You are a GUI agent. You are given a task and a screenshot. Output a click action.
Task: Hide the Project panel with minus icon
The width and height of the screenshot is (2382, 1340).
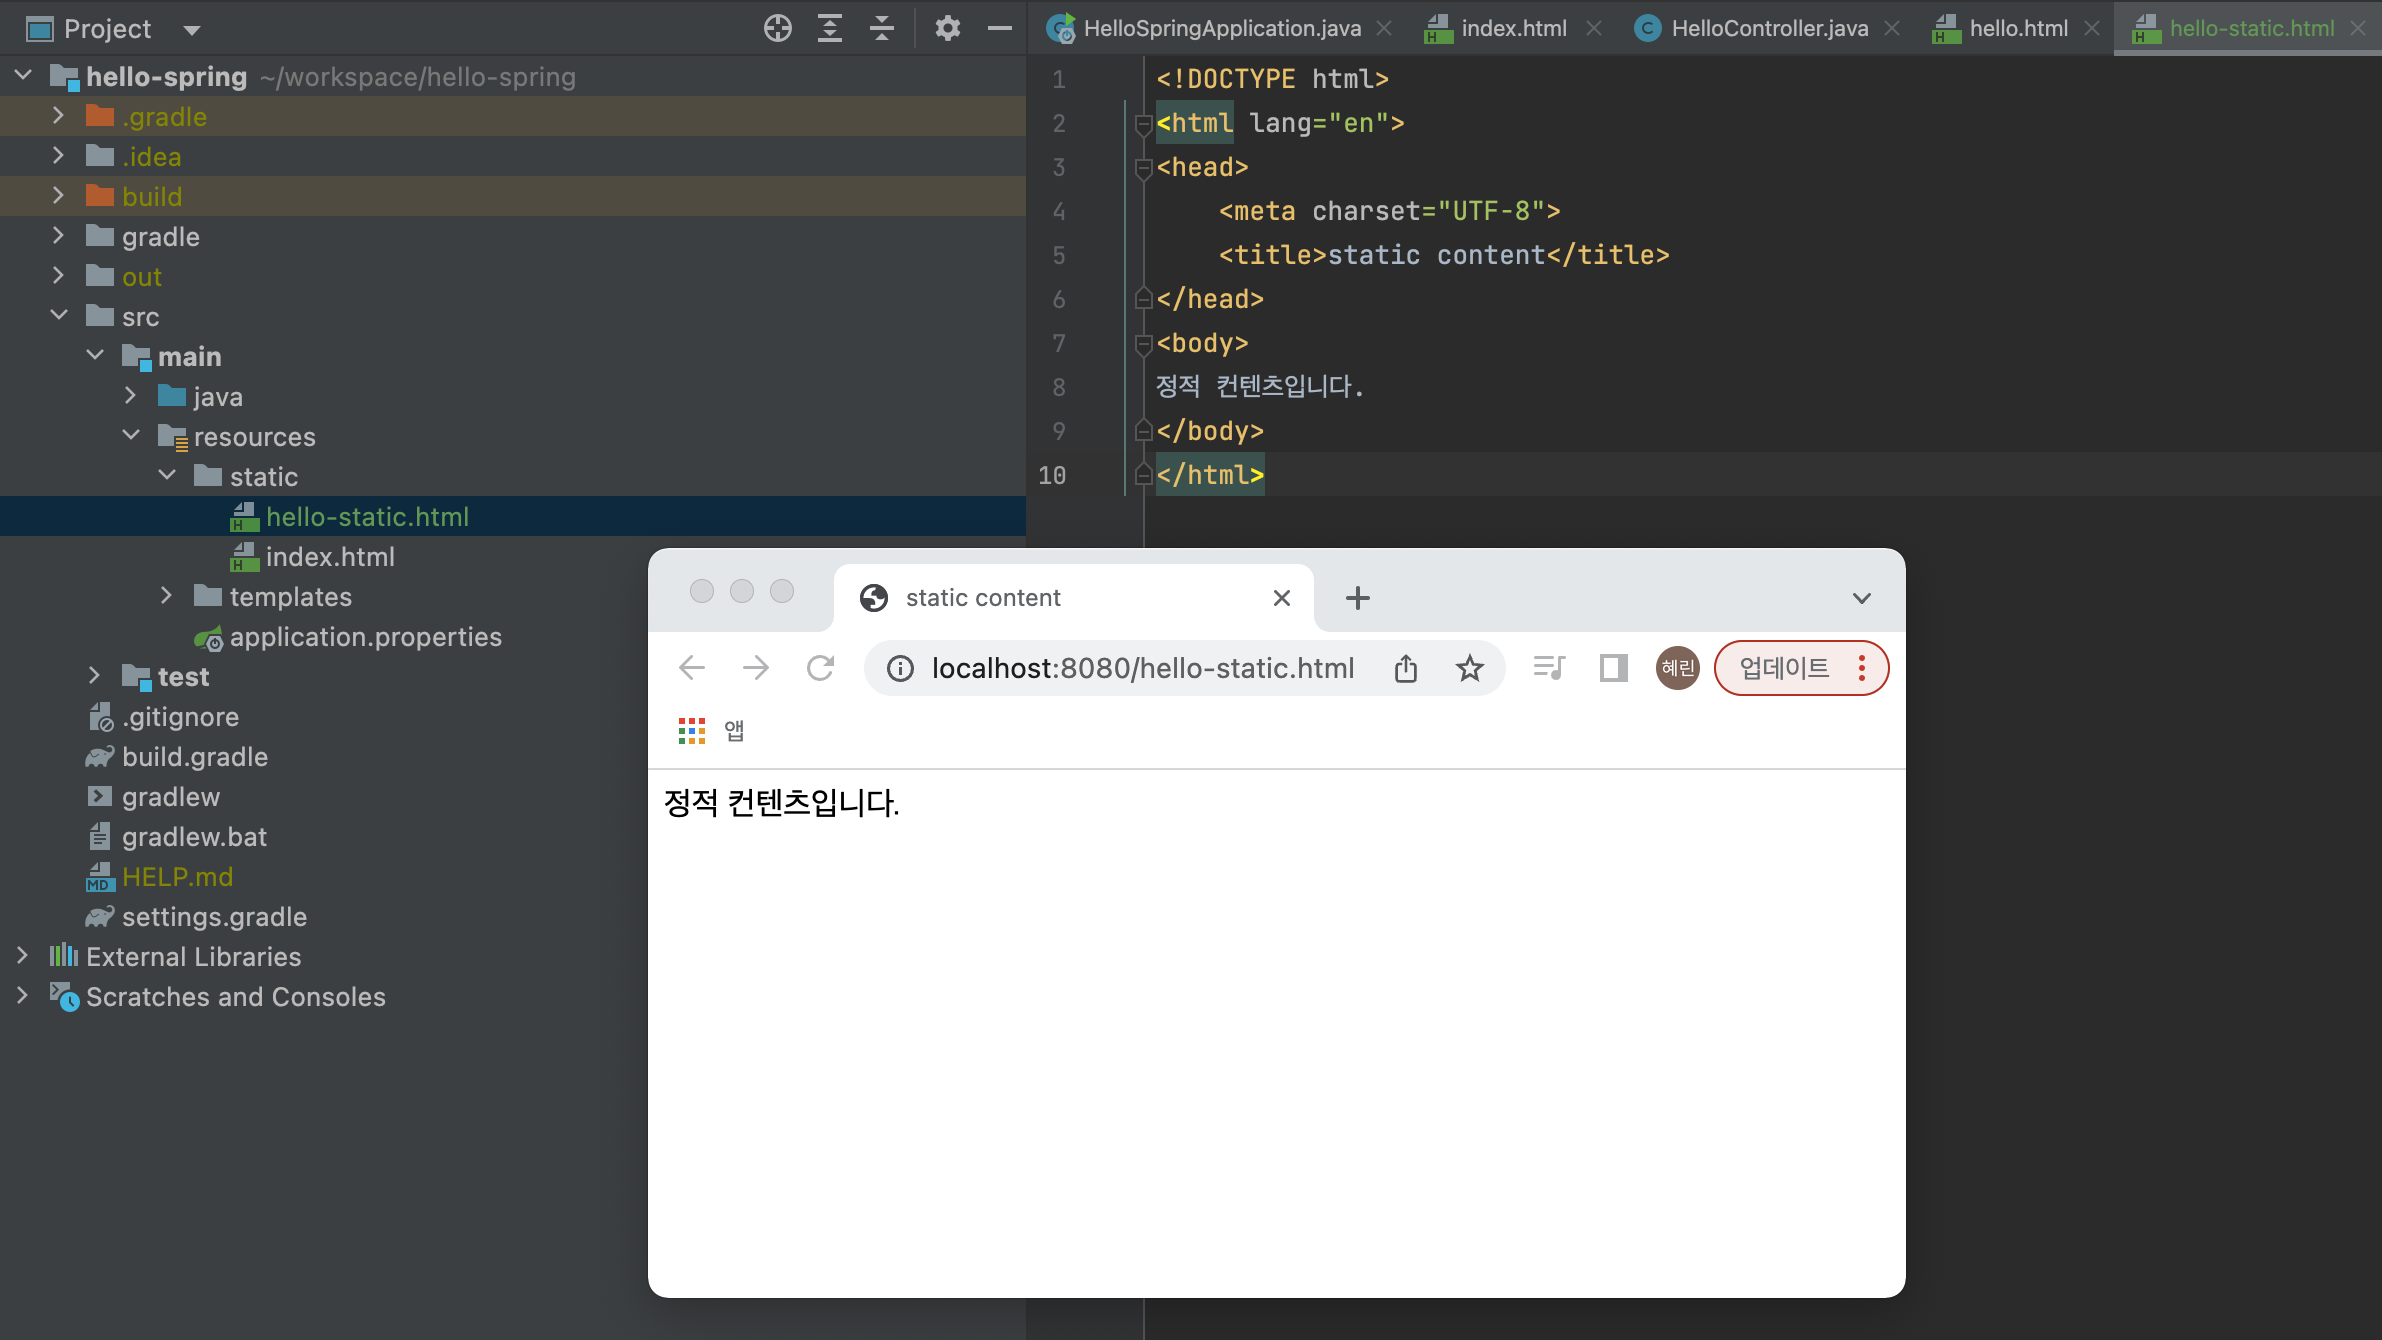999,28
